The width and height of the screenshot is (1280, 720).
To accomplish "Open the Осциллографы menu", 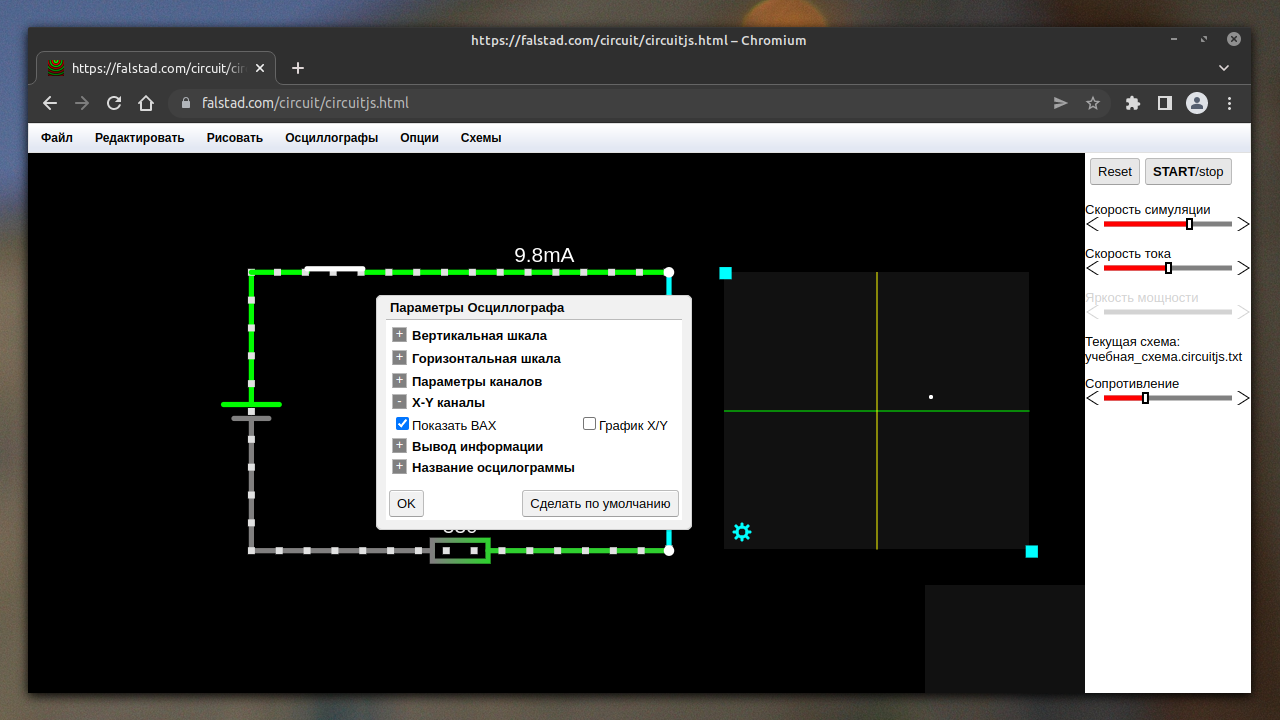I will 331,138.
